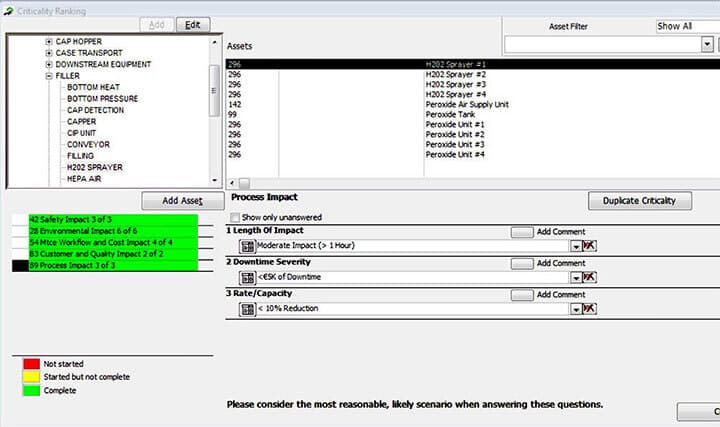This screenshot has width=720, height=427.
Task: Click the tree scroll down arrow
Action: [x=214, y=180]
